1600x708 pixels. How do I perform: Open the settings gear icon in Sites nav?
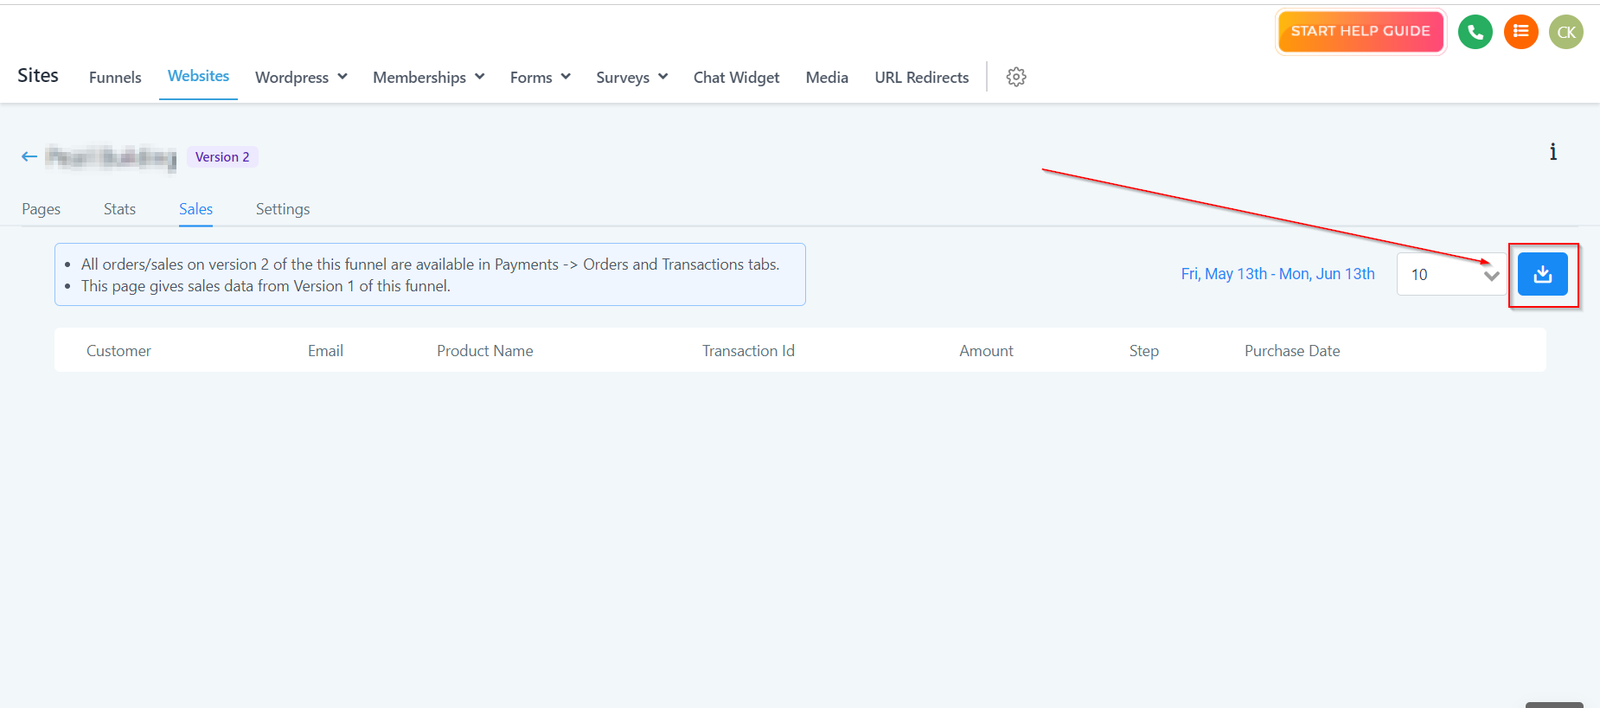pyautogui.click(x=1016, y=77)
